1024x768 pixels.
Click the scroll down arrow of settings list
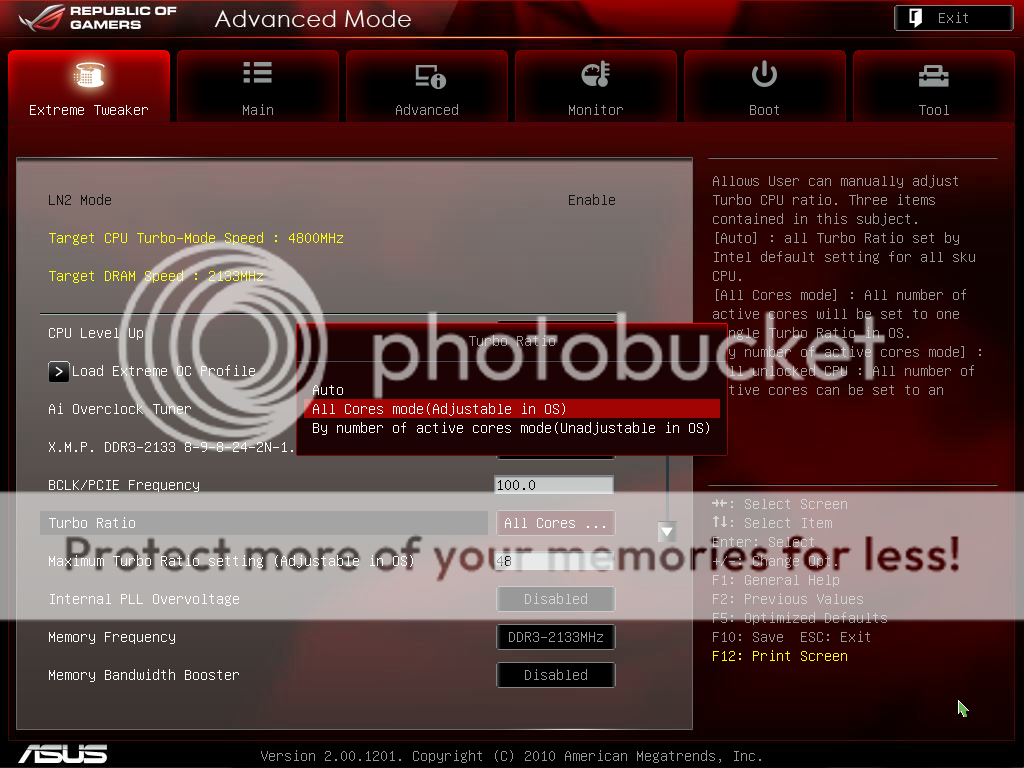tap(667, 532)
